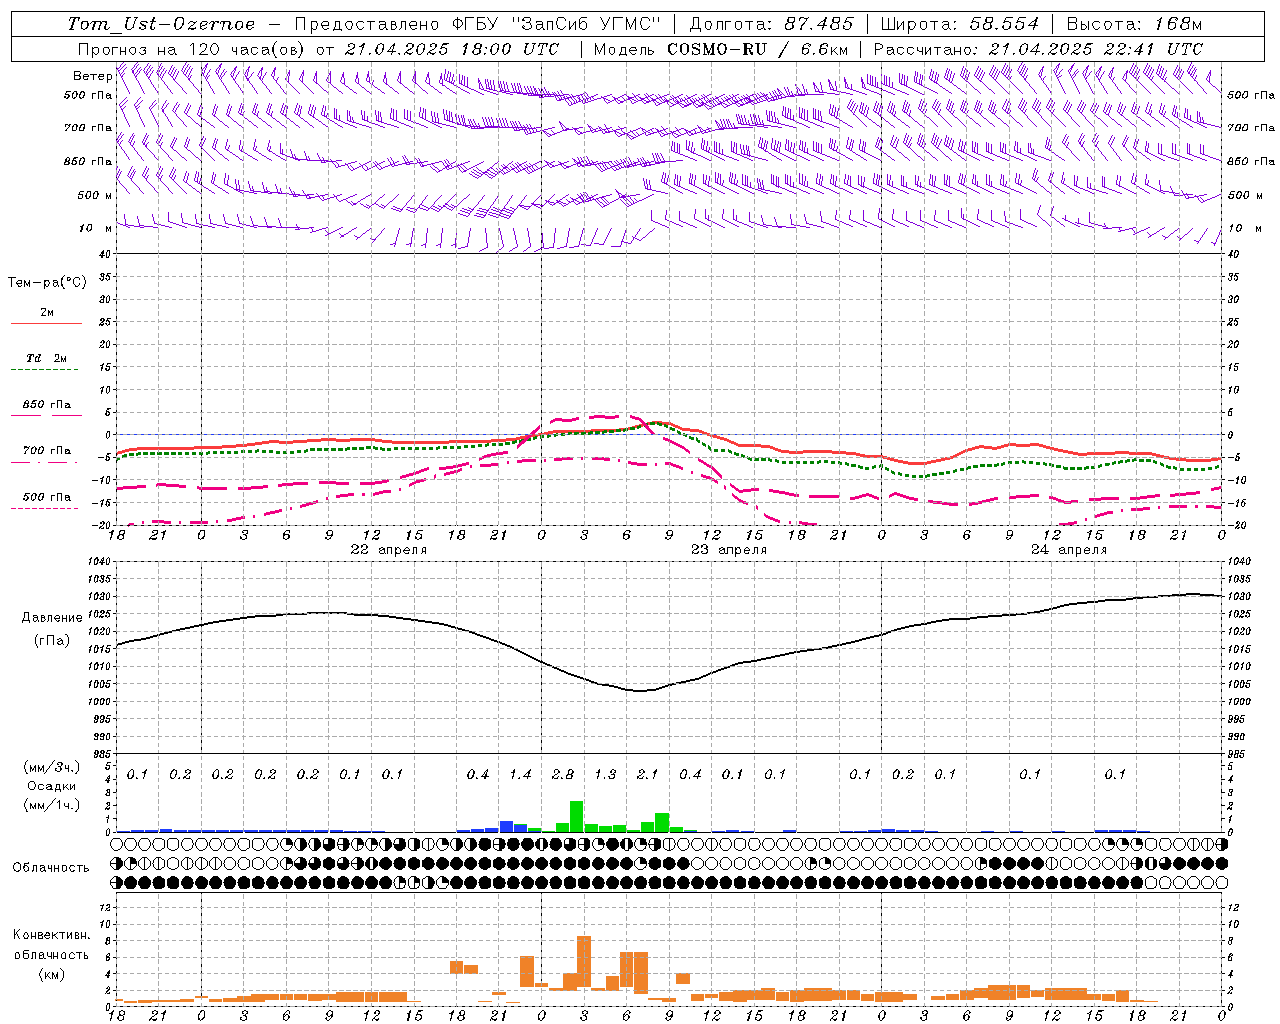Click the tallest green precipitation bar
This screenshot has width=1280, height=1024.
point(577,816)
